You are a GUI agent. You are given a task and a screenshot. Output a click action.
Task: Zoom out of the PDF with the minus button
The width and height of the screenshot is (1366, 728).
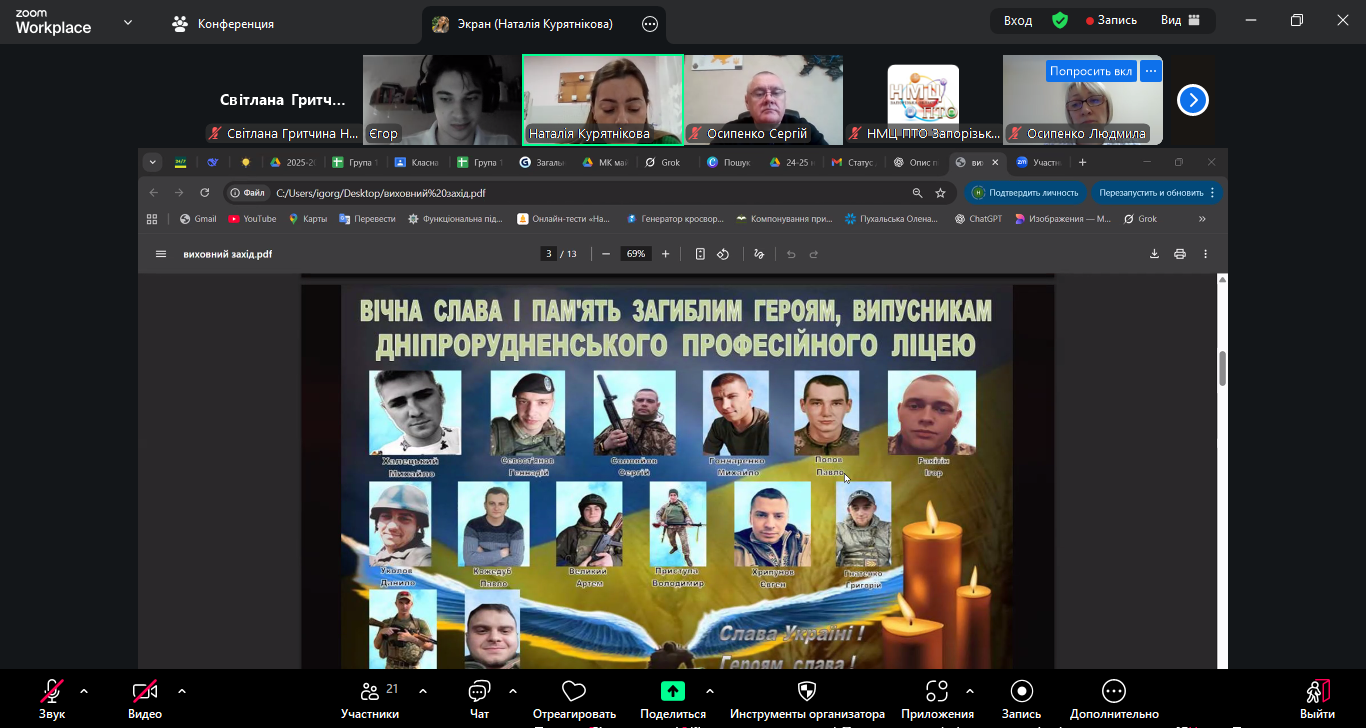[606, 254]
